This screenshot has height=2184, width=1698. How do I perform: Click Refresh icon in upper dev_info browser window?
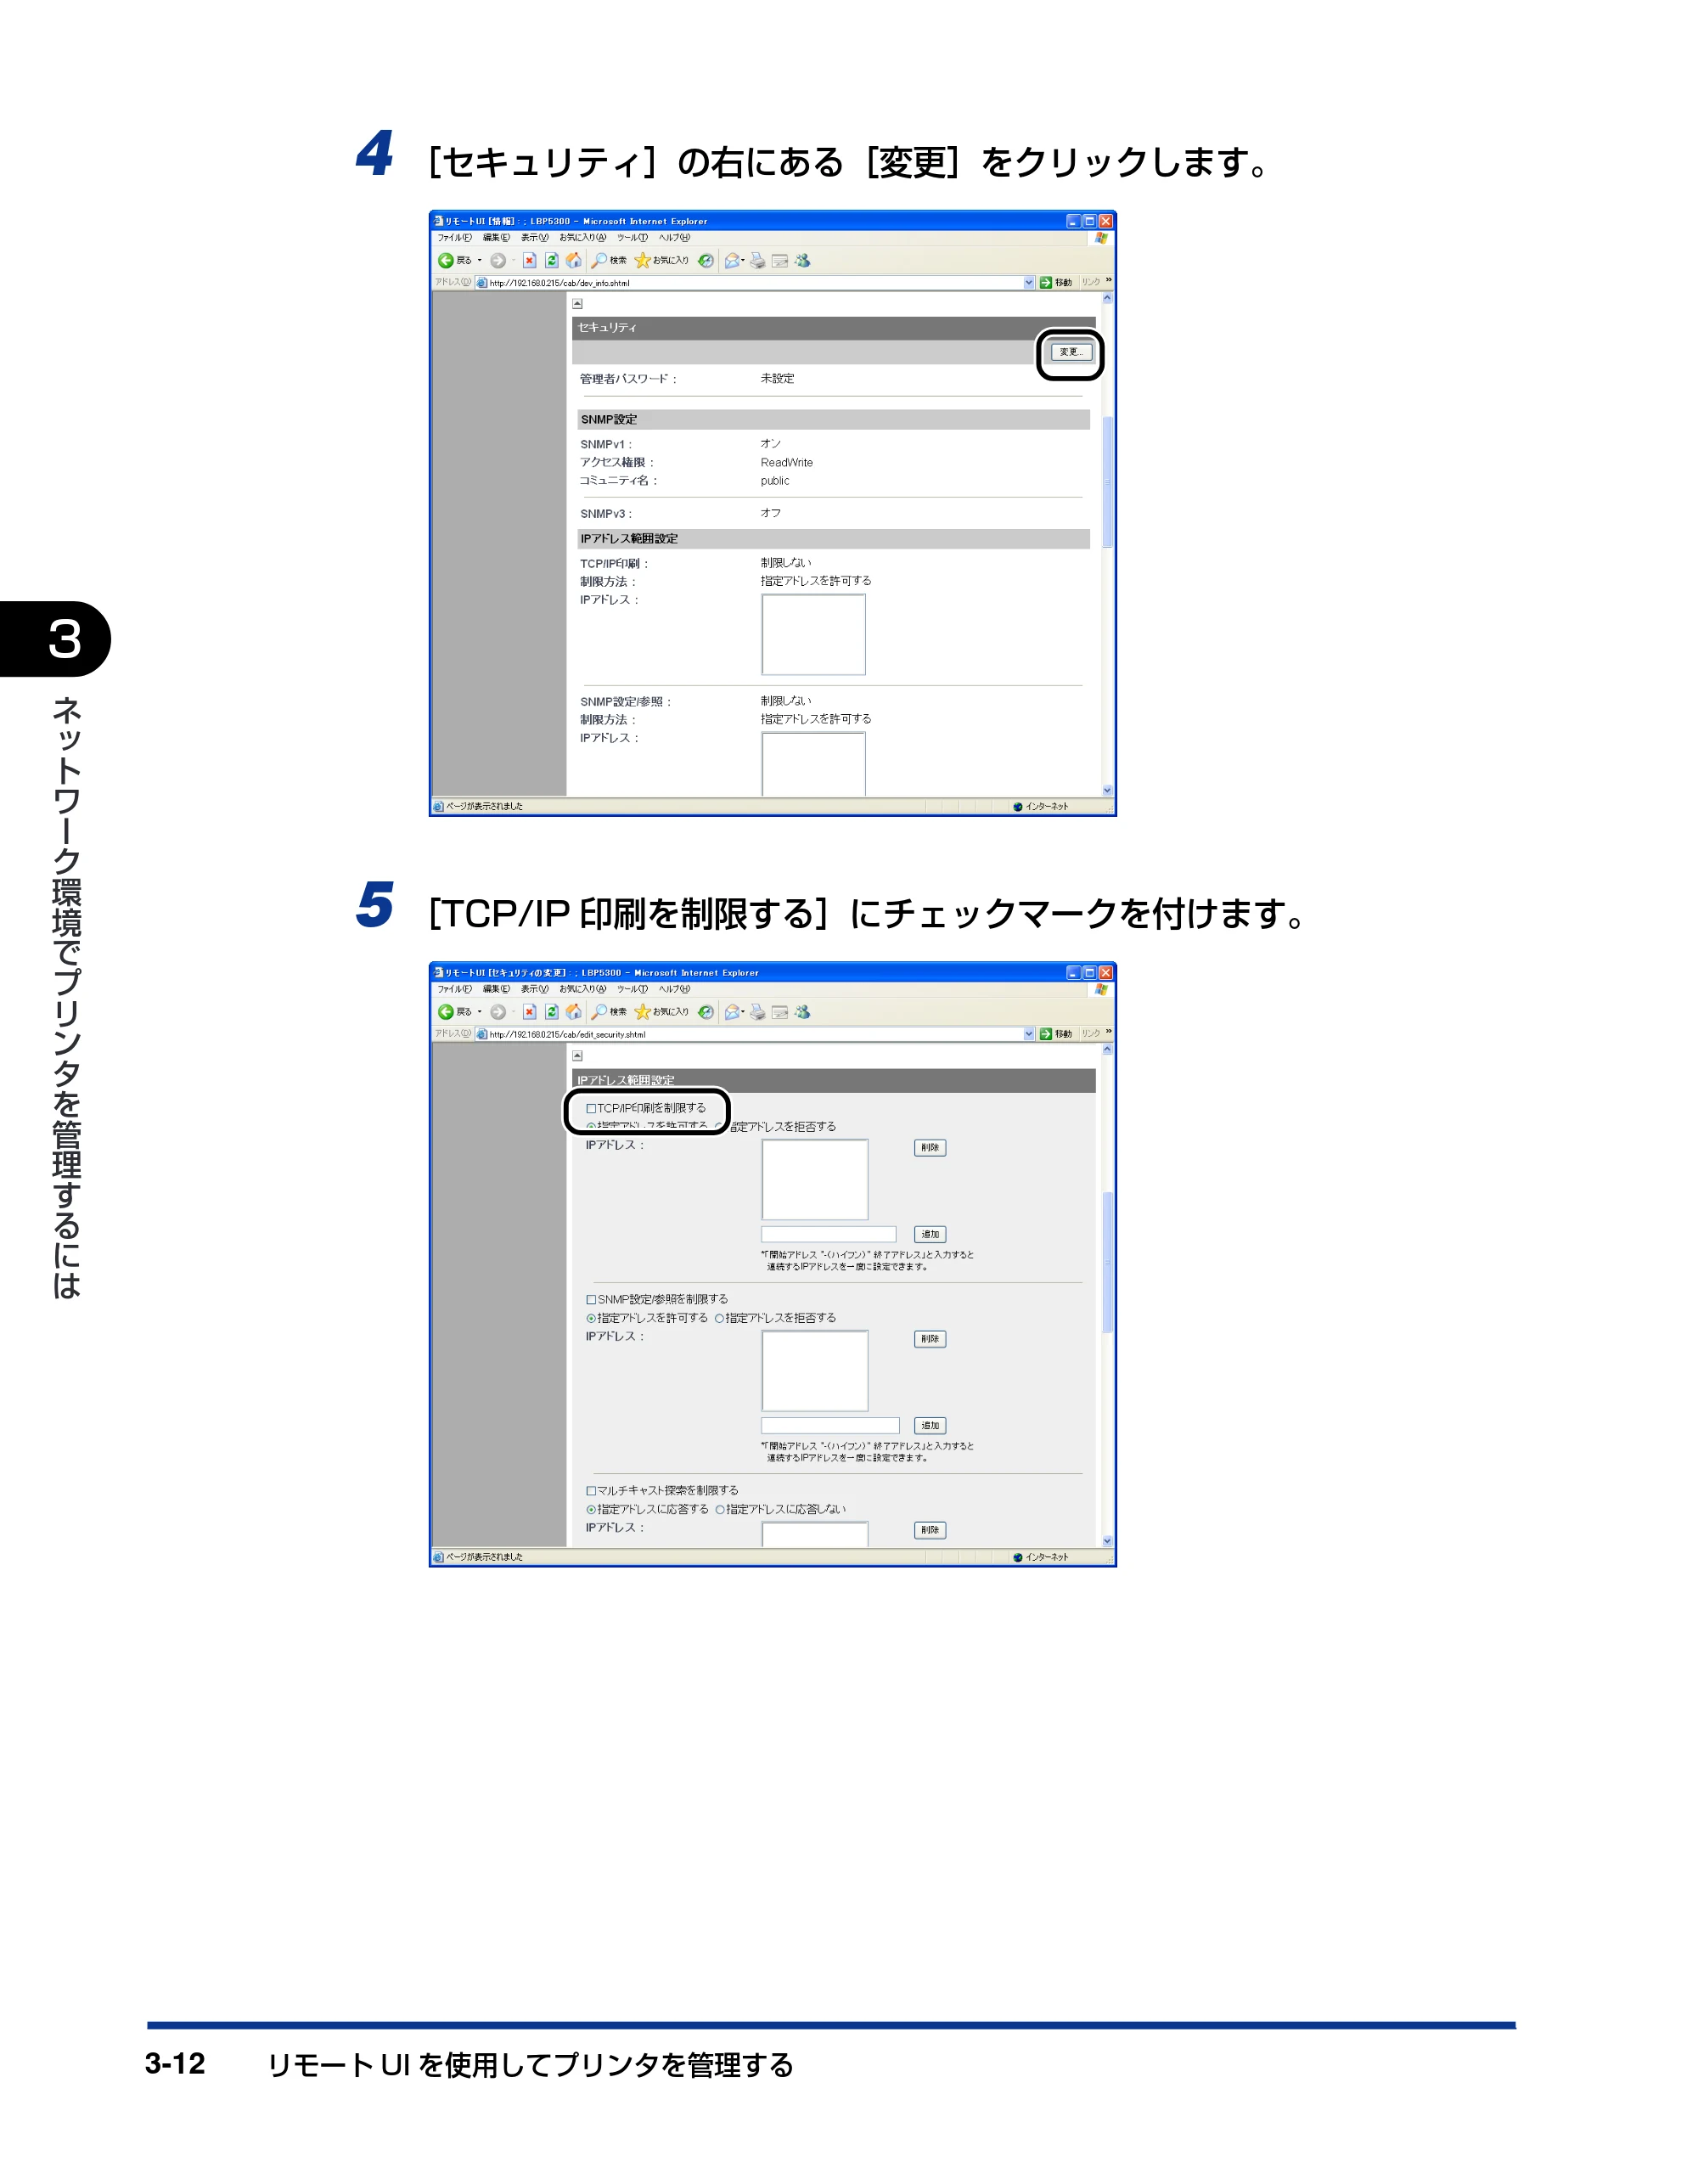coord(552,261)
